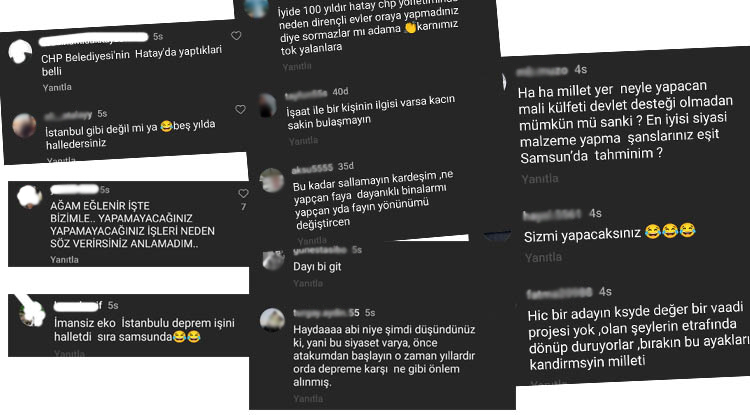This screenshot has width=750, height=415.
Task: Reply to Ha ha millet yer comment
Action: [x=540, y=179]
